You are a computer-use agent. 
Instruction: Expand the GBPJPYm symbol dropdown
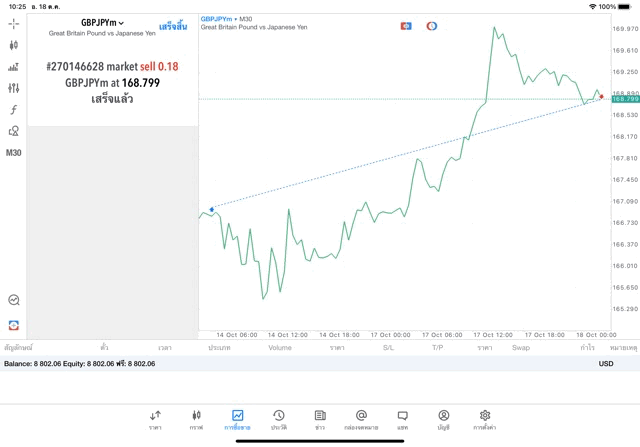coord(102,23)
